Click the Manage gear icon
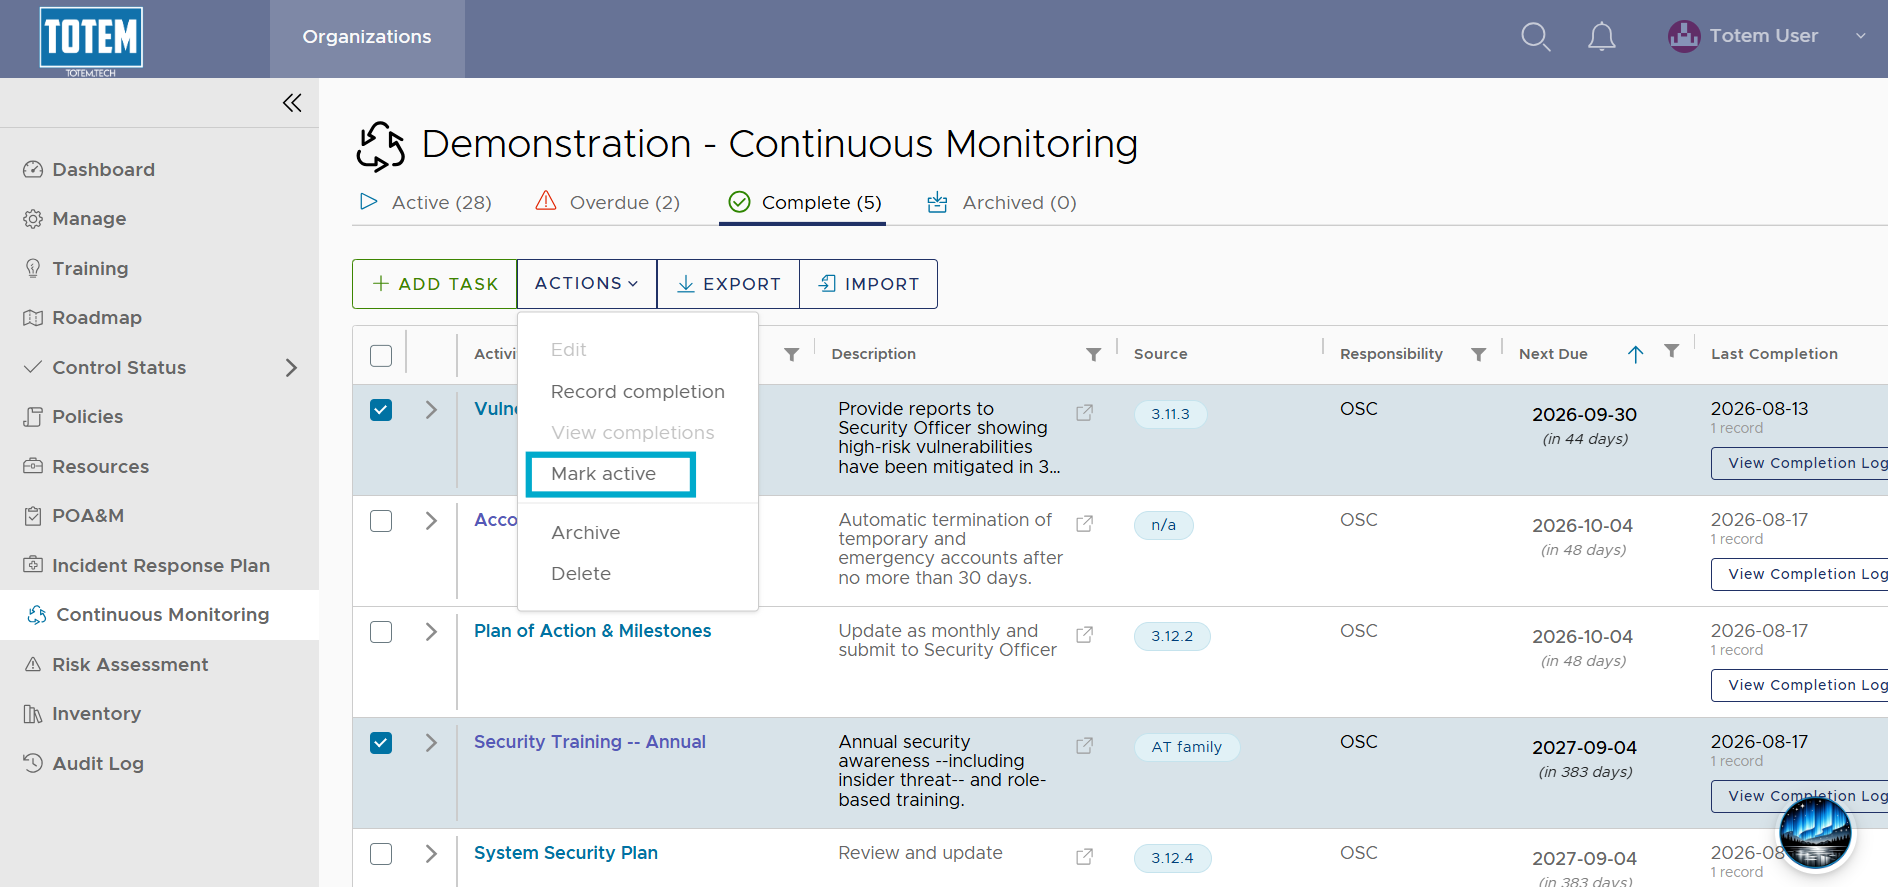This screenshot has height=887, width=1888. coord(33,219)
